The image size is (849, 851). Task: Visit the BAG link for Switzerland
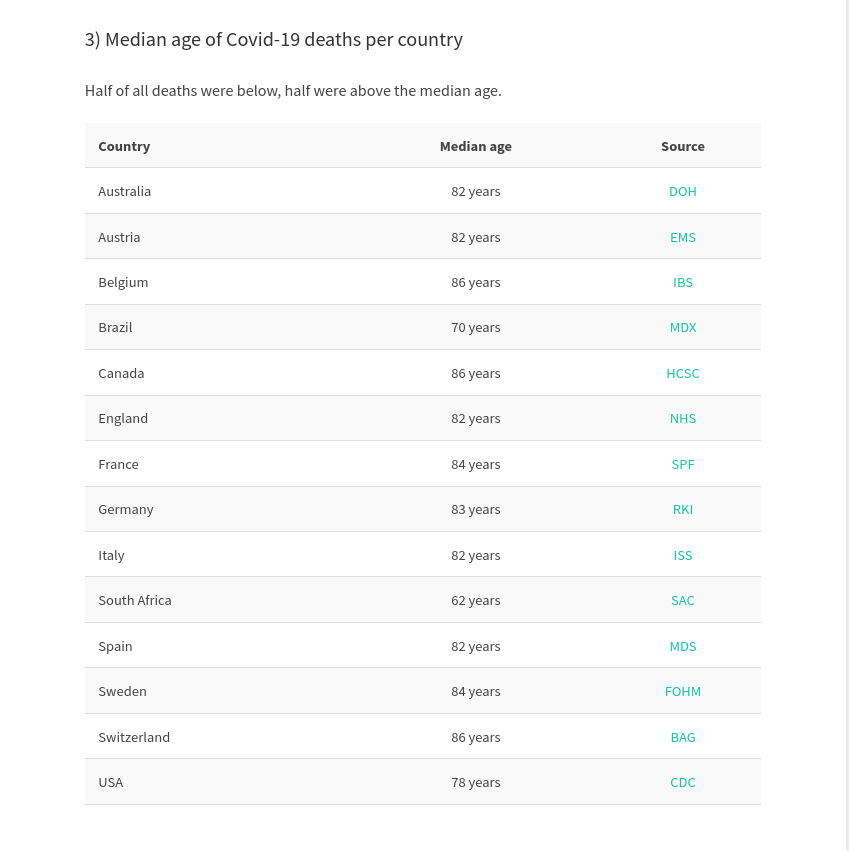[x=682, y=738]
